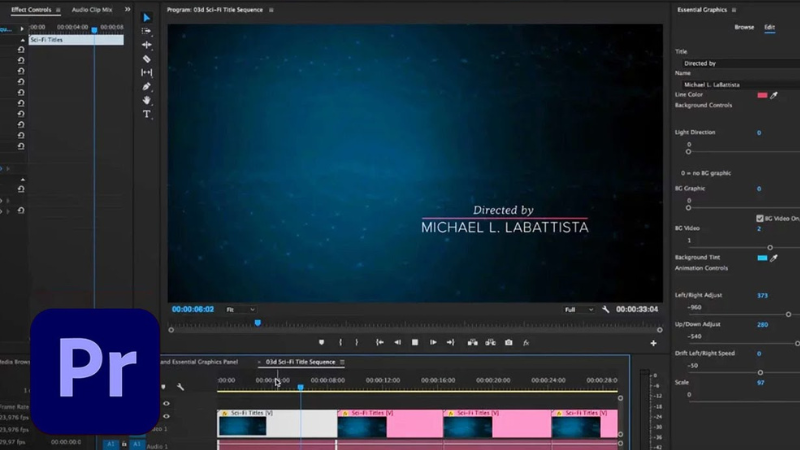The image size is (800, 450).
Task: Open the Effect Controls panel menu
Action: click(58, 10)
